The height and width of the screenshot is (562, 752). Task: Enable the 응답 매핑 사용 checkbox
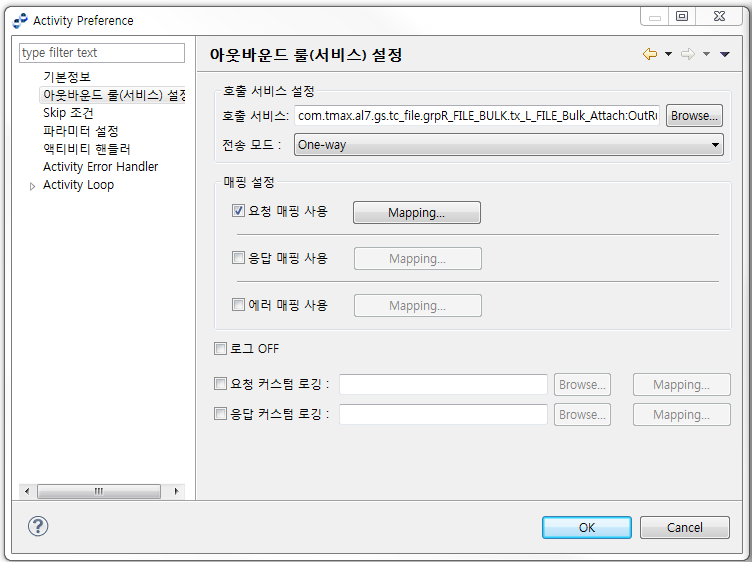click(238, 258)
